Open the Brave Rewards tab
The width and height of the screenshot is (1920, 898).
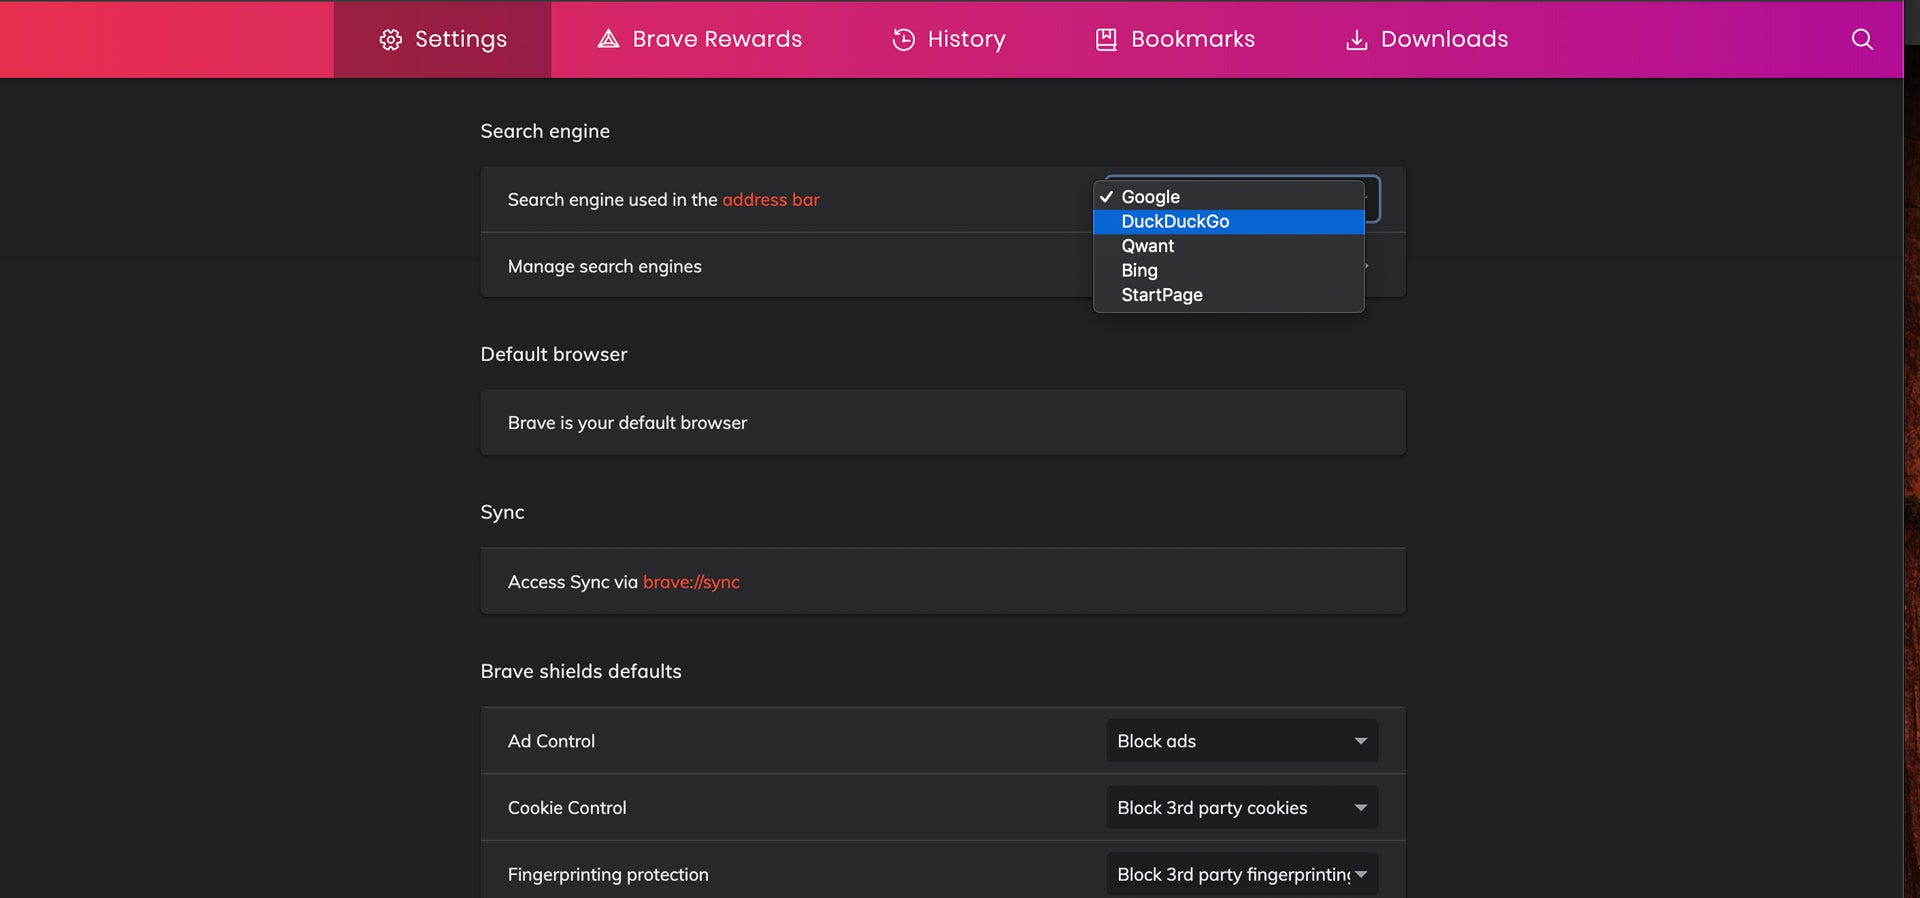[699, 39]
